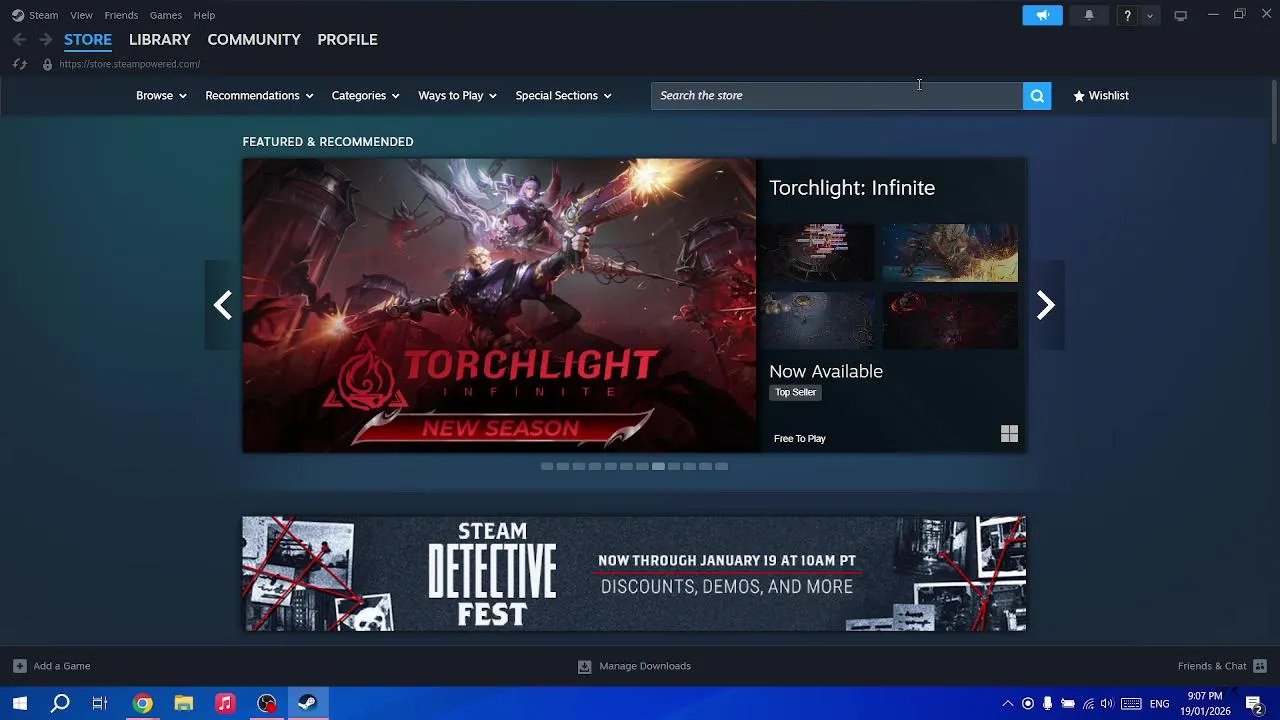The width and height of the screenshot is (1280, 720).
Task: Switch to the COMMUNITY tab
Action: [x=254, y=40]
